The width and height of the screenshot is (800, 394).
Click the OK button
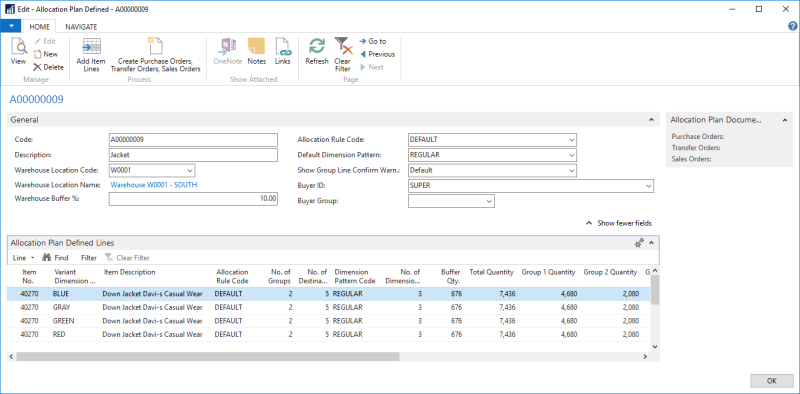point(772,381)
